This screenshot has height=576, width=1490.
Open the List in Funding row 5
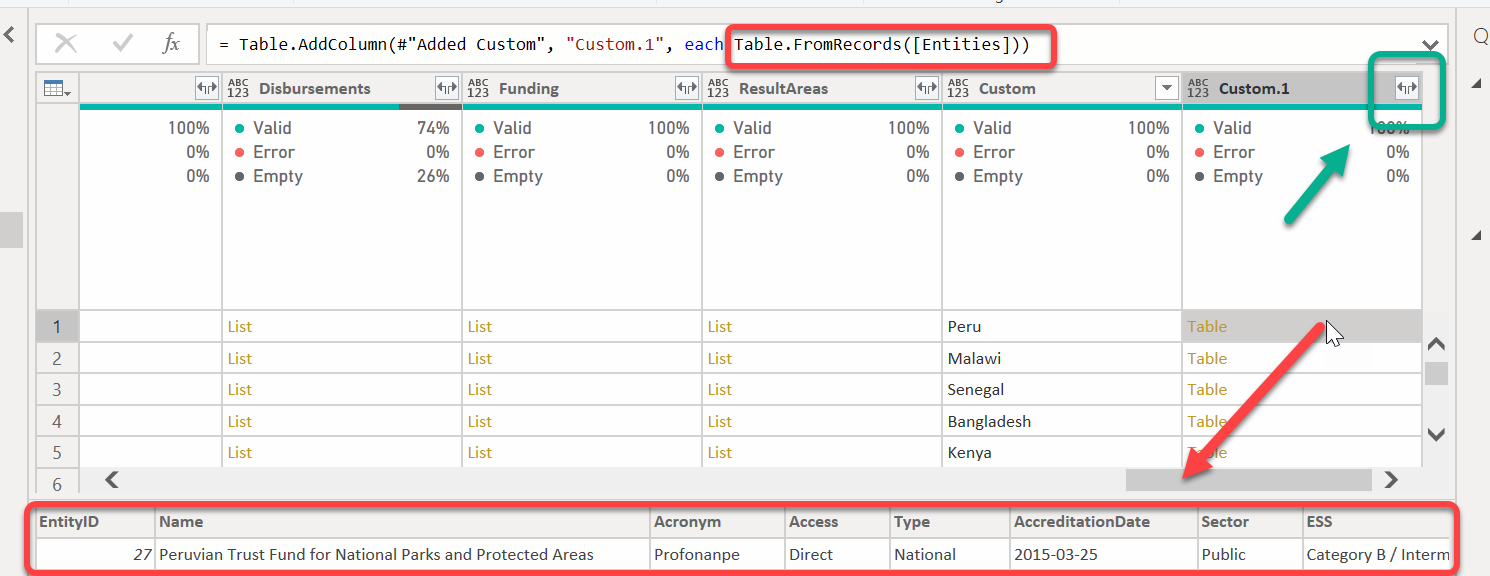tap(480, 452)
